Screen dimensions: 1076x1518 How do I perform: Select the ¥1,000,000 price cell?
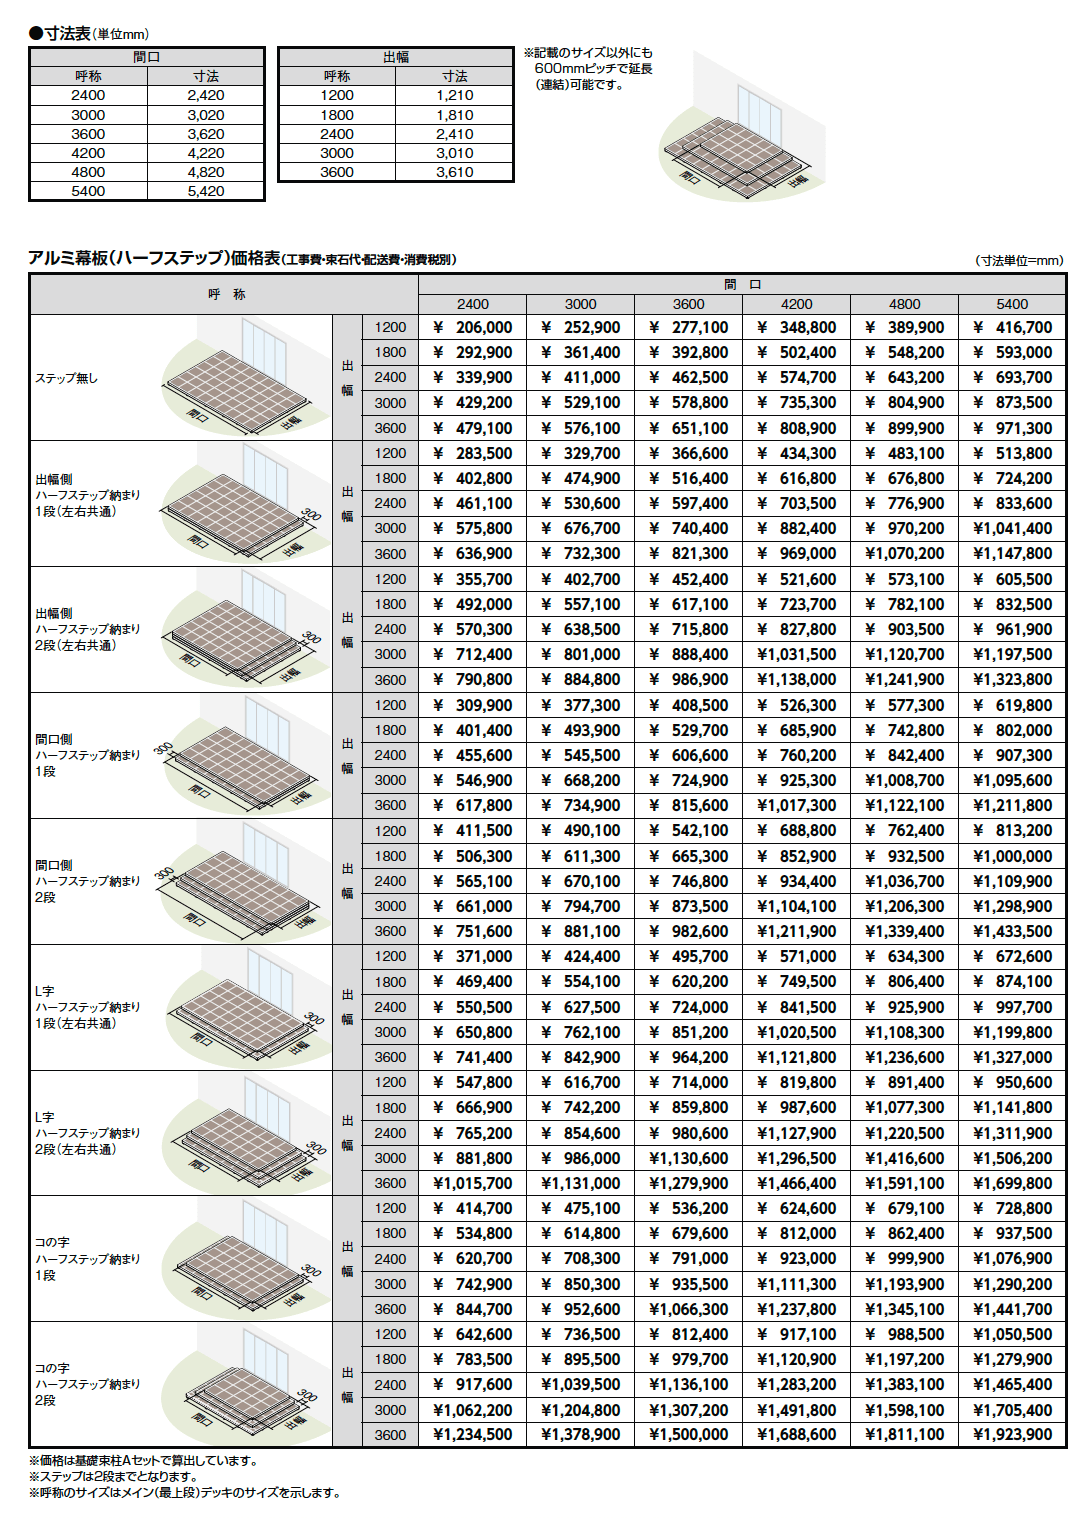coord(1012,857)
